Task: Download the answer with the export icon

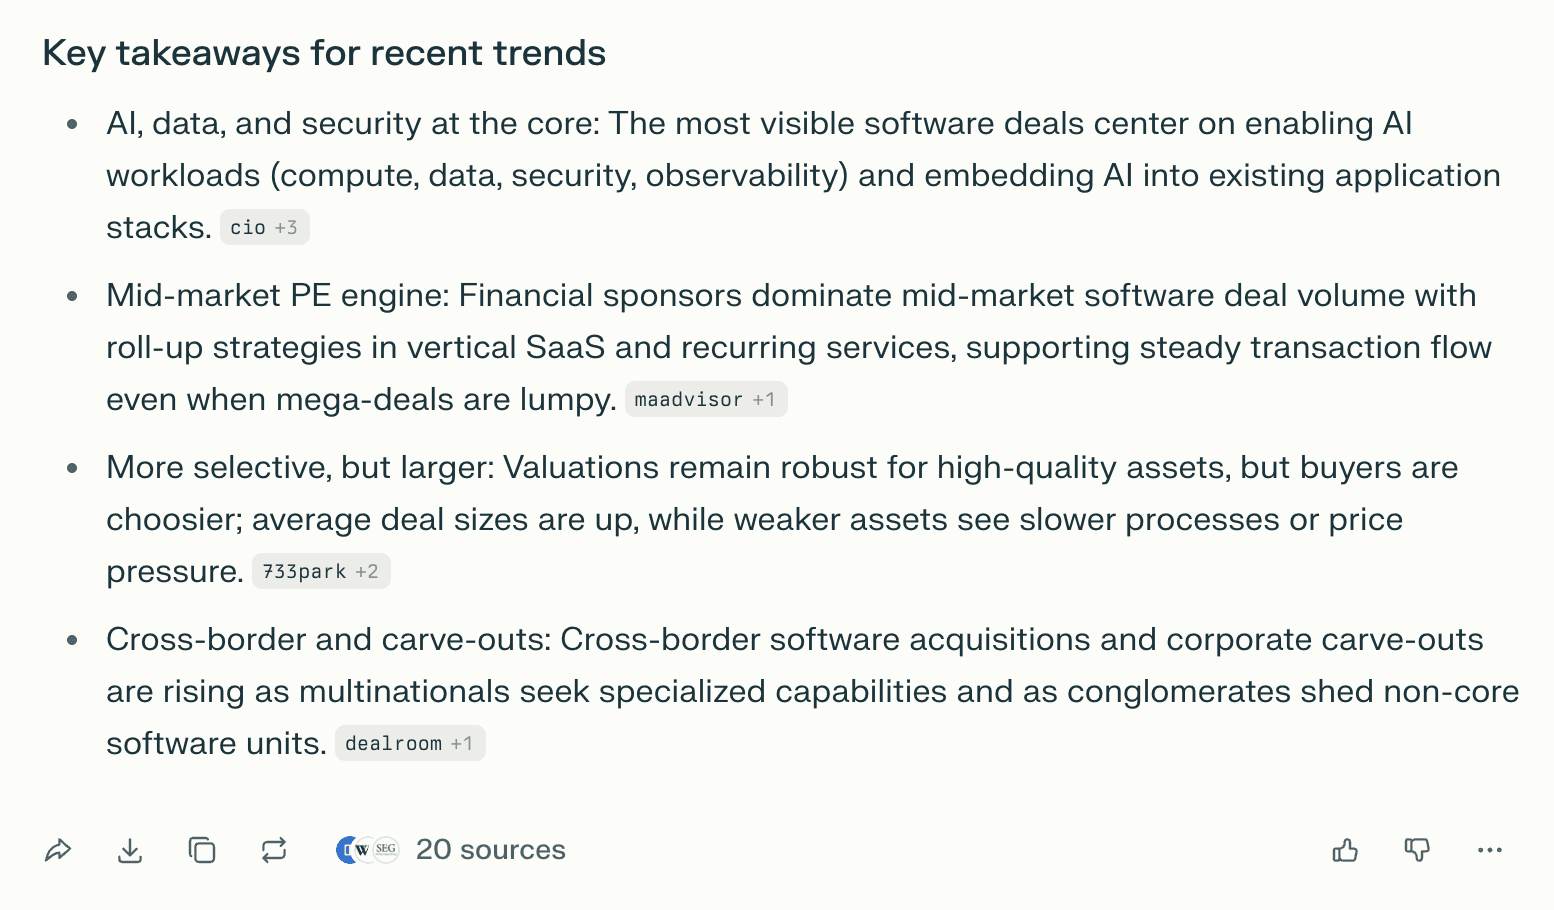Action: pos(130,849)
